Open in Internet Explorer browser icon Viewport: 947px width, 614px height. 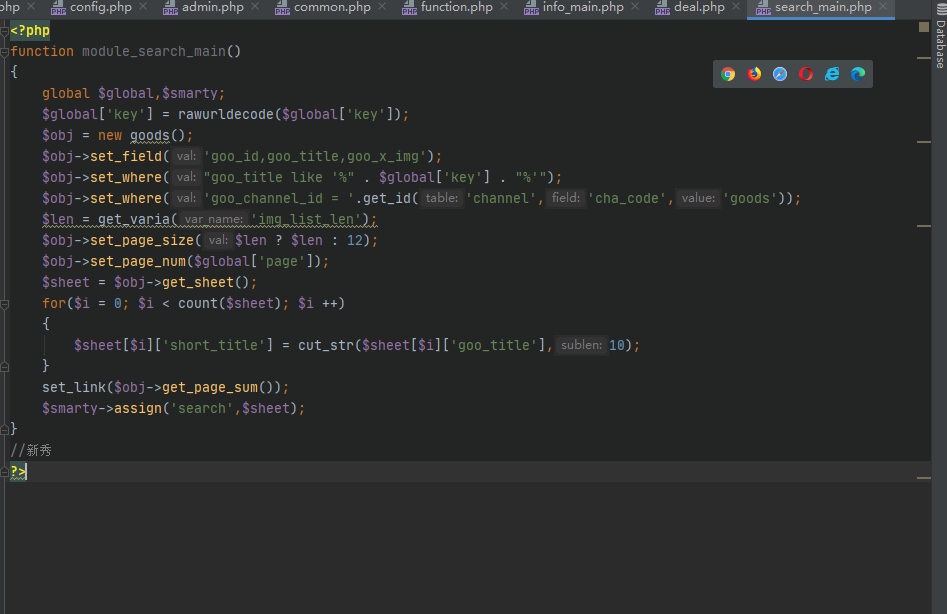click(832, 74)
